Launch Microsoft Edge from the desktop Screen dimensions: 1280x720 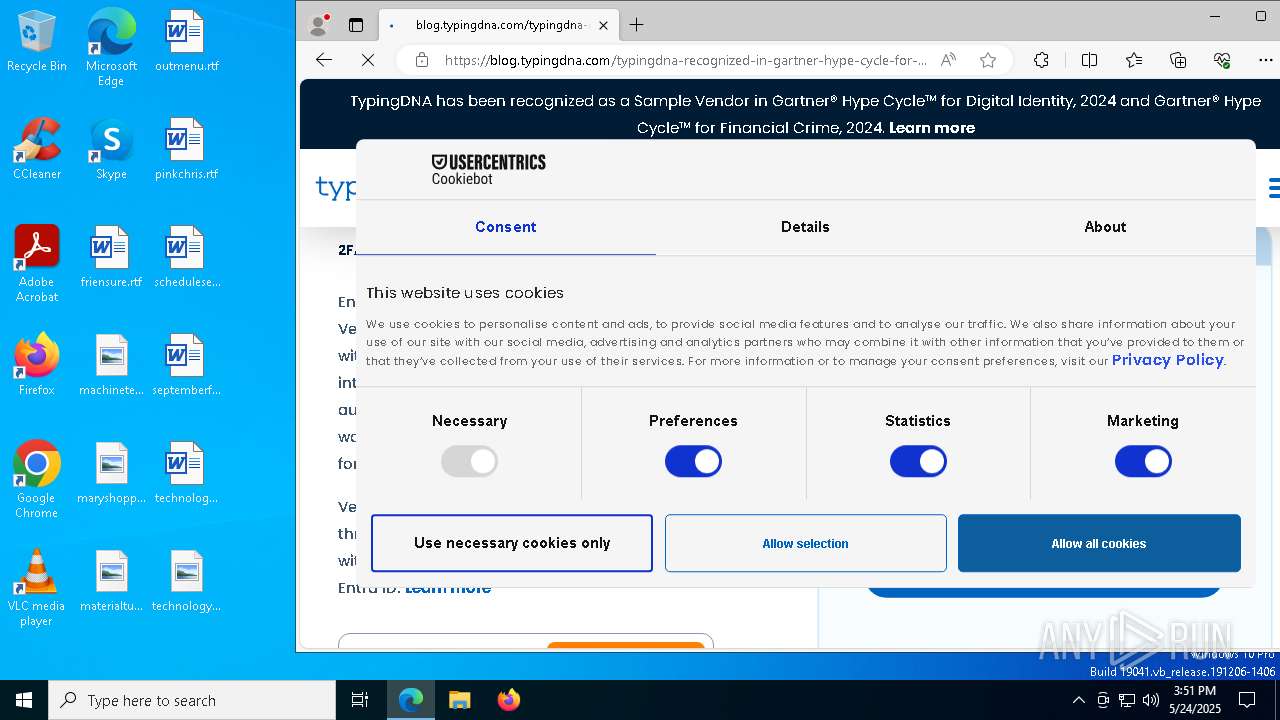[111, 48]
